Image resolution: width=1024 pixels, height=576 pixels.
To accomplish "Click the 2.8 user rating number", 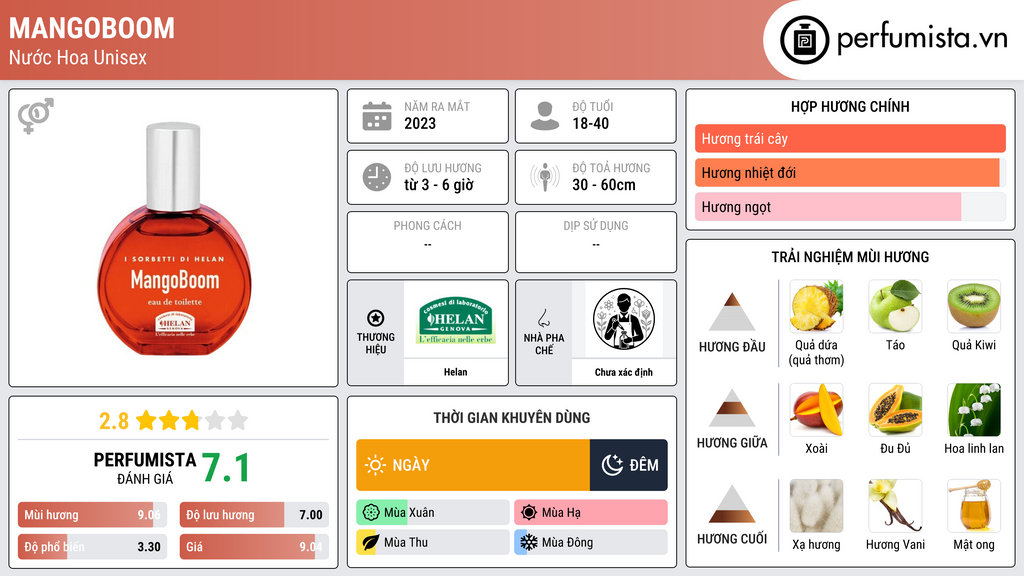I will coord(114,421).
